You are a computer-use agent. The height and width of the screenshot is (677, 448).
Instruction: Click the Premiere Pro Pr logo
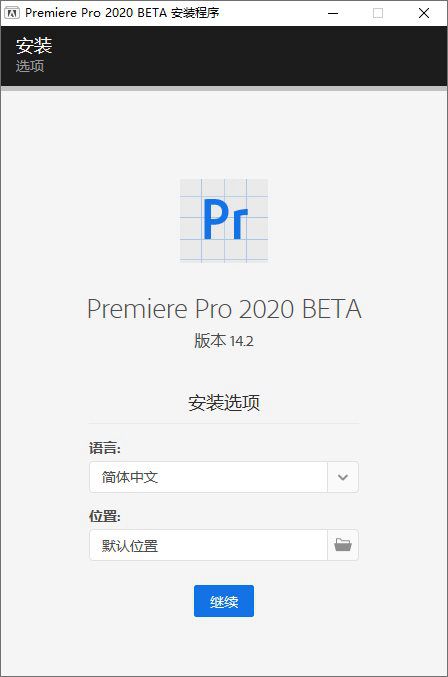tap(224, 220)
